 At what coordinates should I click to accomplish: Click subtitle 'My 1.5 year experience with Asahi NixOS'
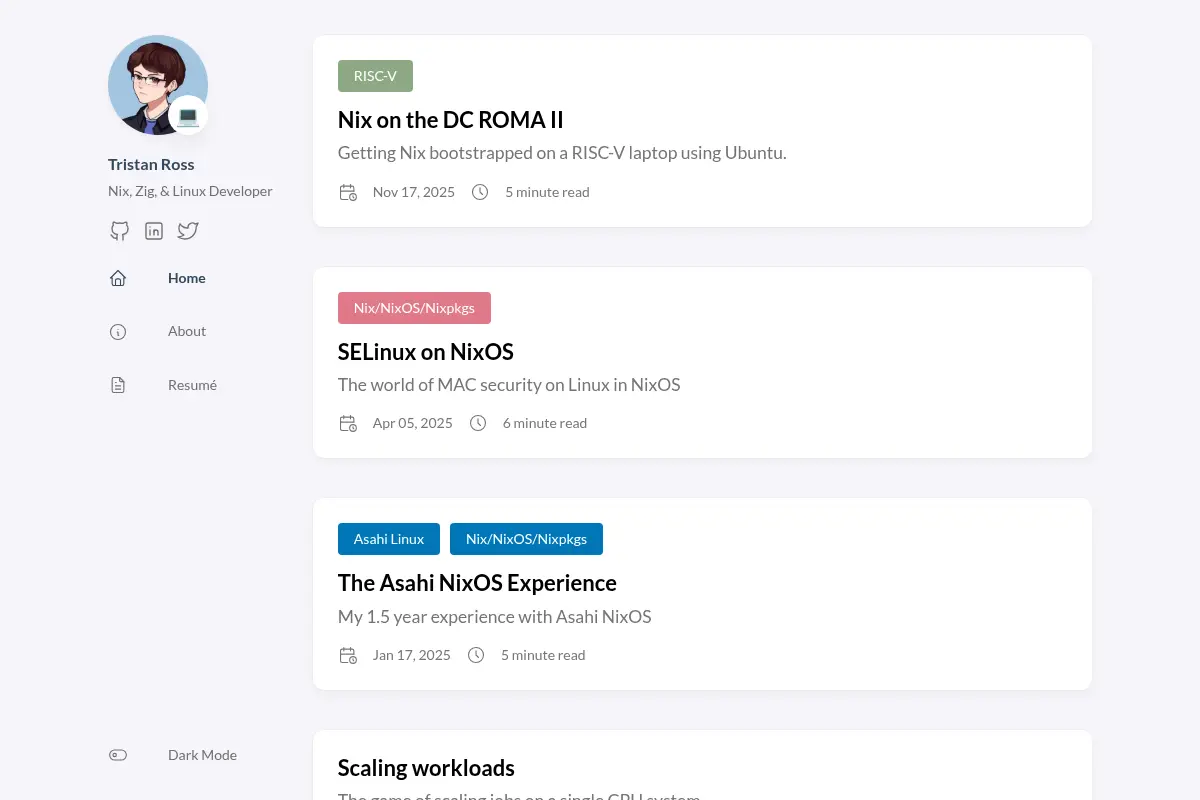(495, 617)
